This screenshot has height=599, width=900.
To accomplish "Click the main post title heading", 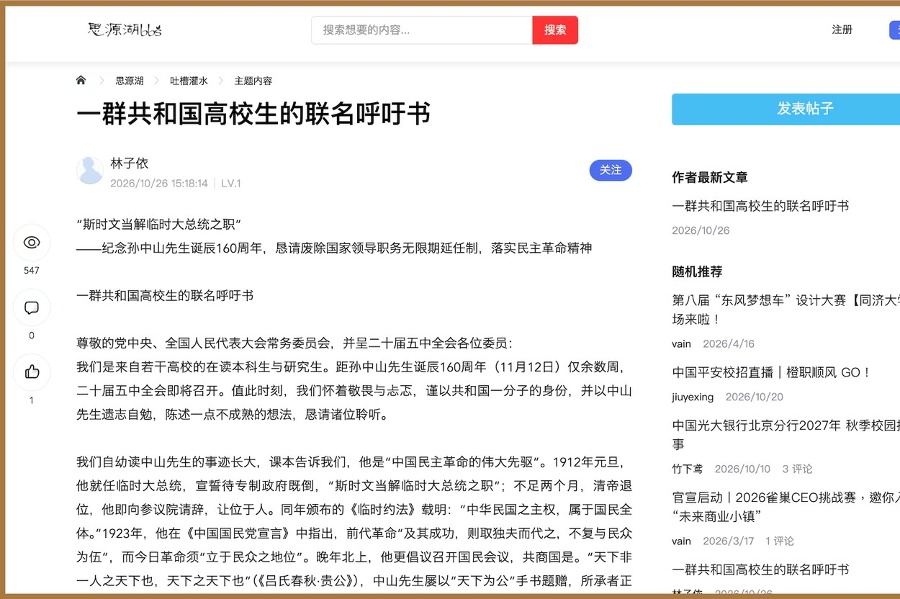I will [253, 113].
